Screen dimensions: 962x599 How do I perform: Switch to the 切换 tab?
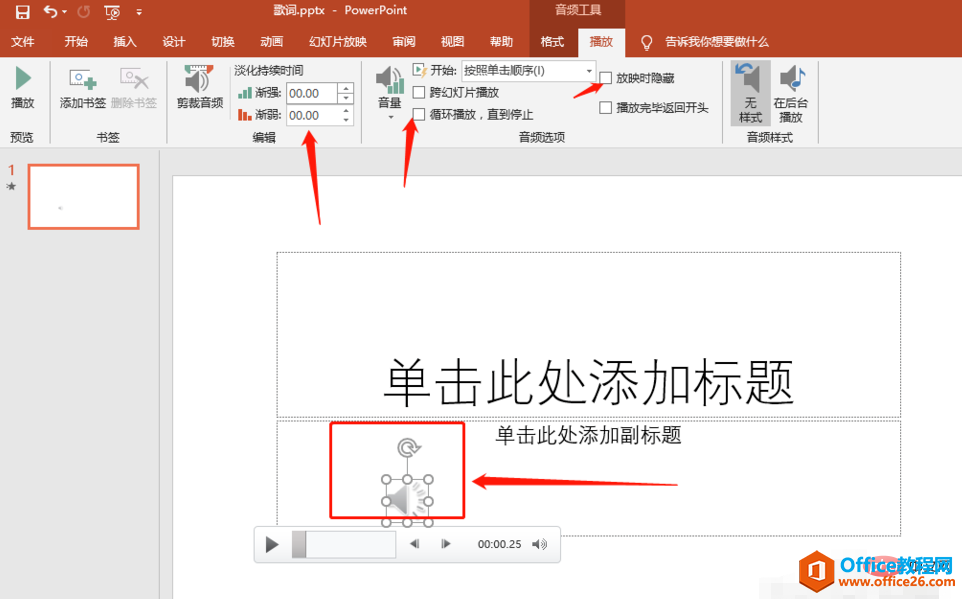click(x=223, y=42)
